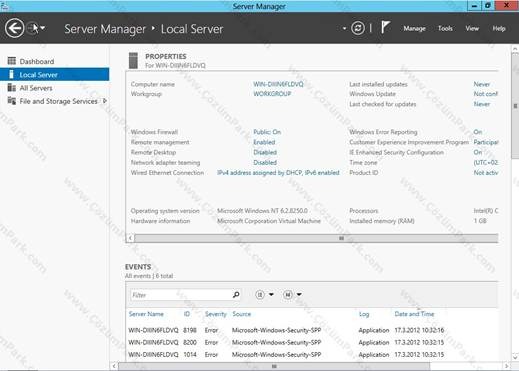Click the File and Storage Services icon
Image resolution: width=519 pixels, height=371 pixels.
coord(12,100)
